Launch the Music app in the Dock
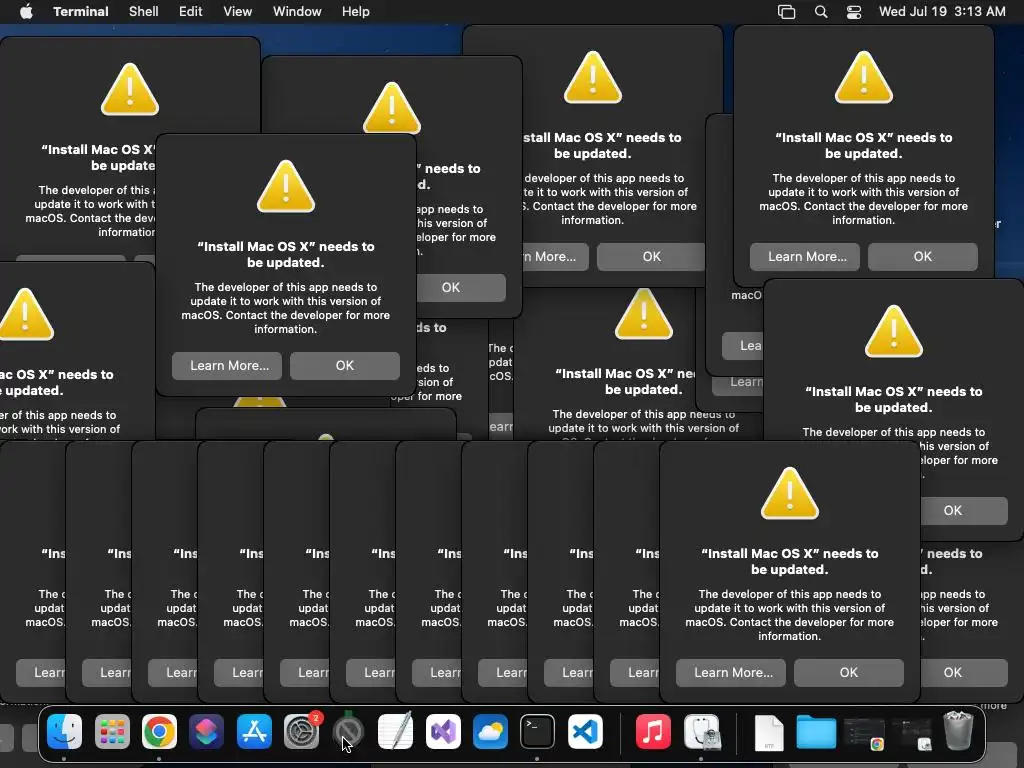 (653, 731)
